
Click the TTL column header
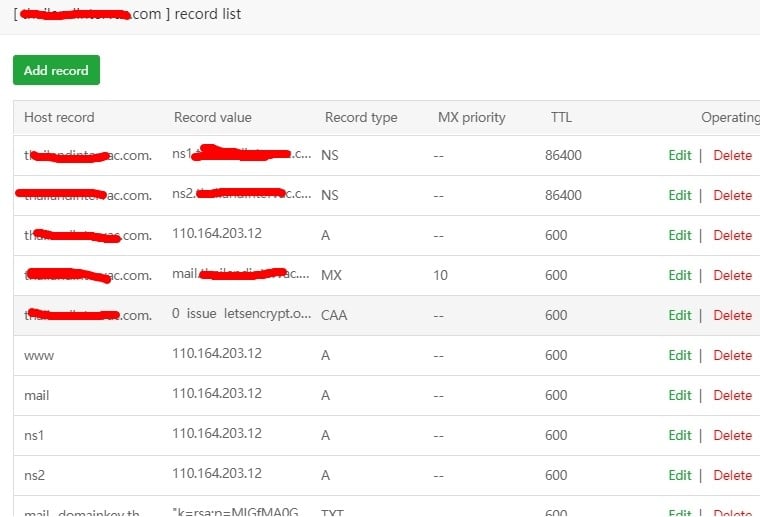[561, 117]
